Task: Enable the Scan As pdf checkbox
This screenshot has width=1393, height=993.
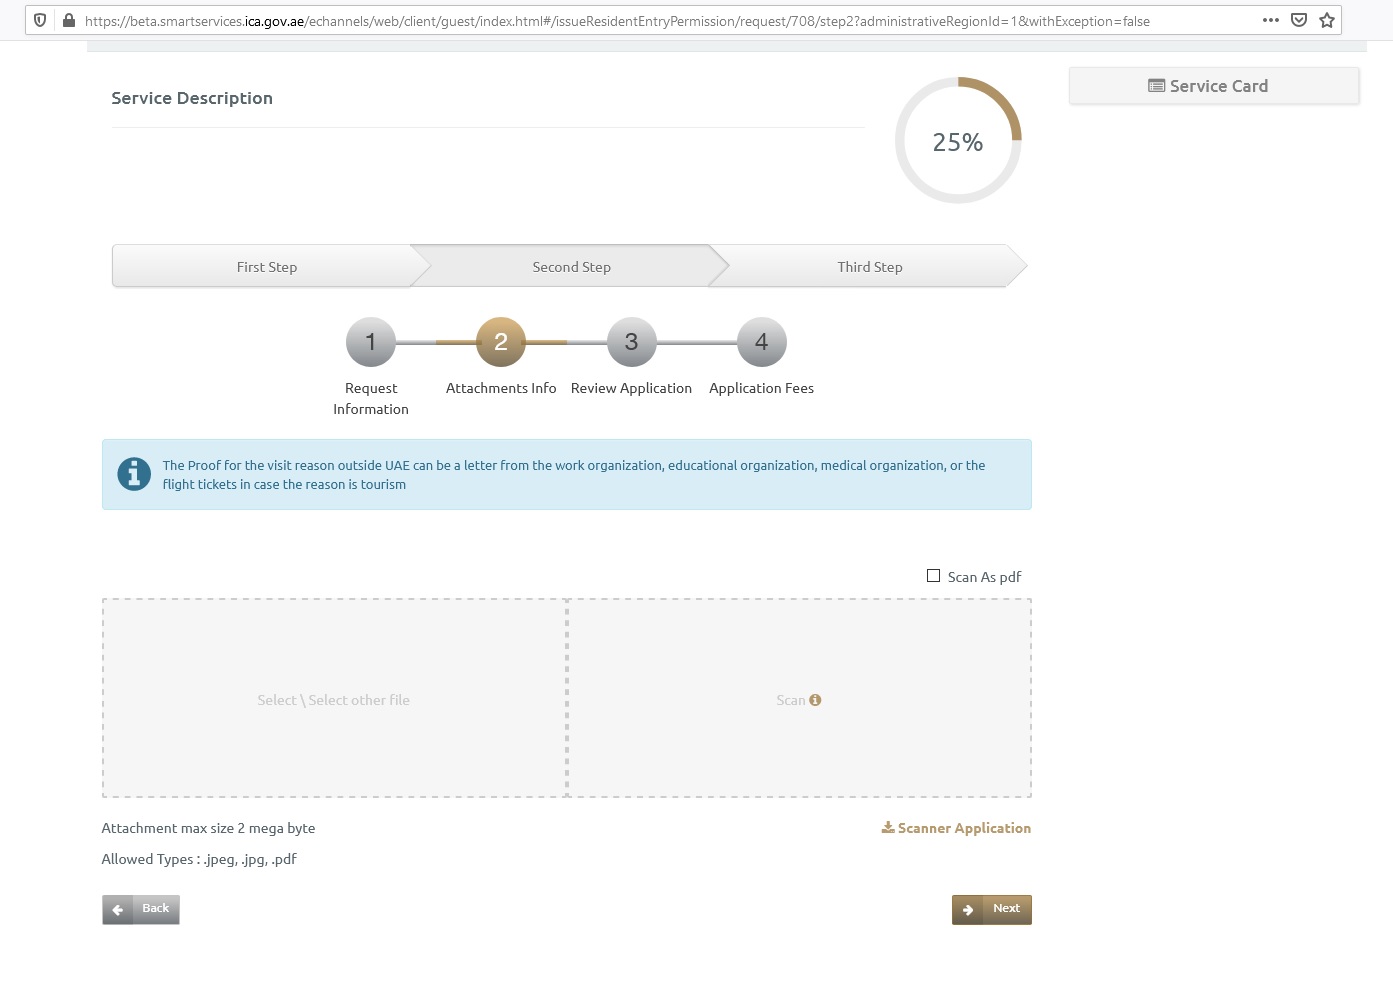Action: pyautogui.click(x=933, y=575)
